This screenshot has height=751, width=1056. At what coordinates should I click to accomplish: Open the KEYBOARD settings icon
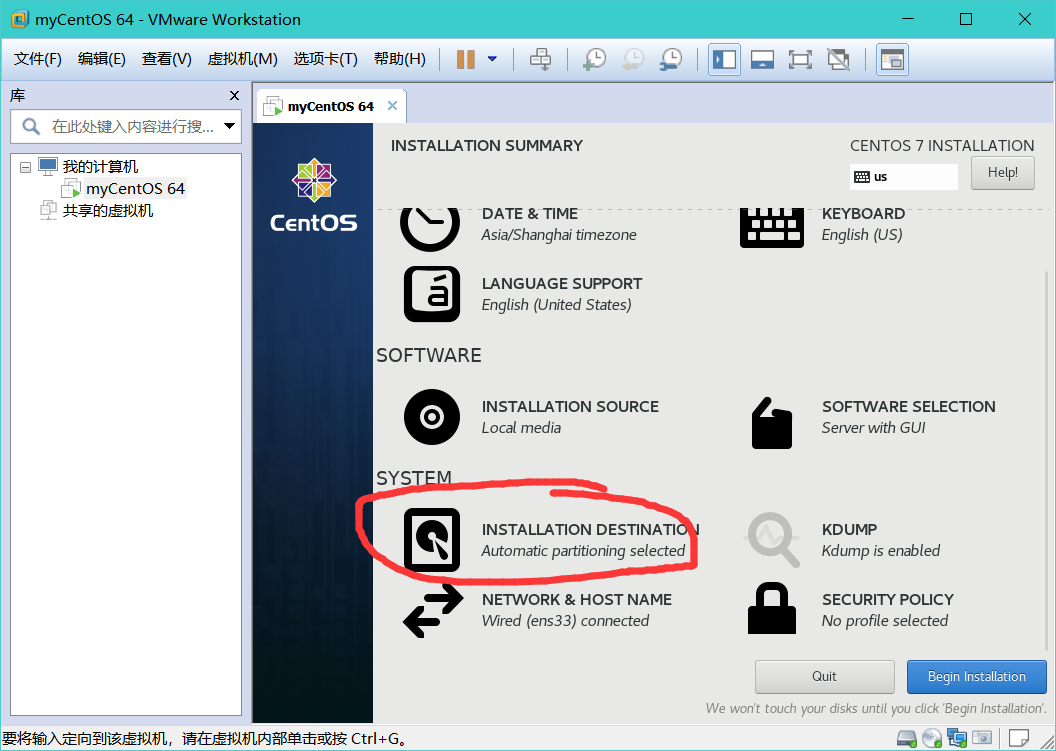(x=772, y=228)
